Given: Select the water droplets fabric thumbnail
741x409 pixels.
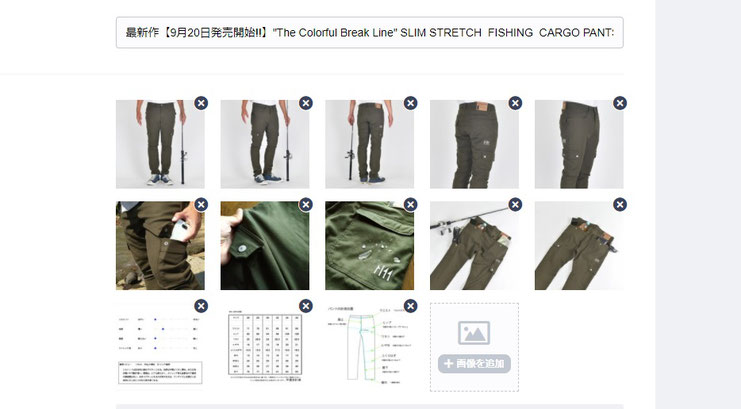Looking at the screenshot, I should [370, 246].
